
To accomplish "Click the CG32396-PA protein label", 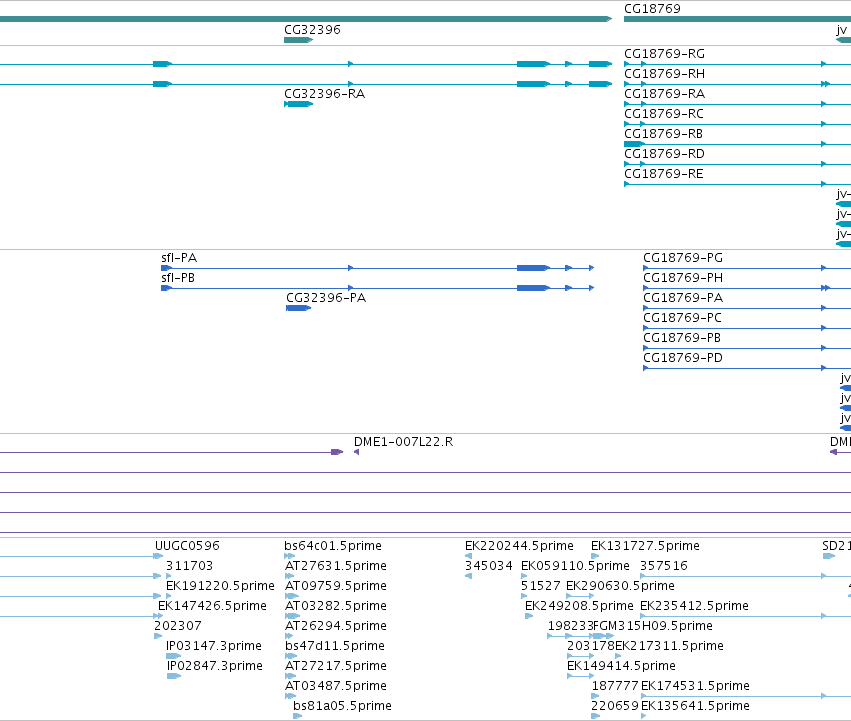I will click(326, 298).
